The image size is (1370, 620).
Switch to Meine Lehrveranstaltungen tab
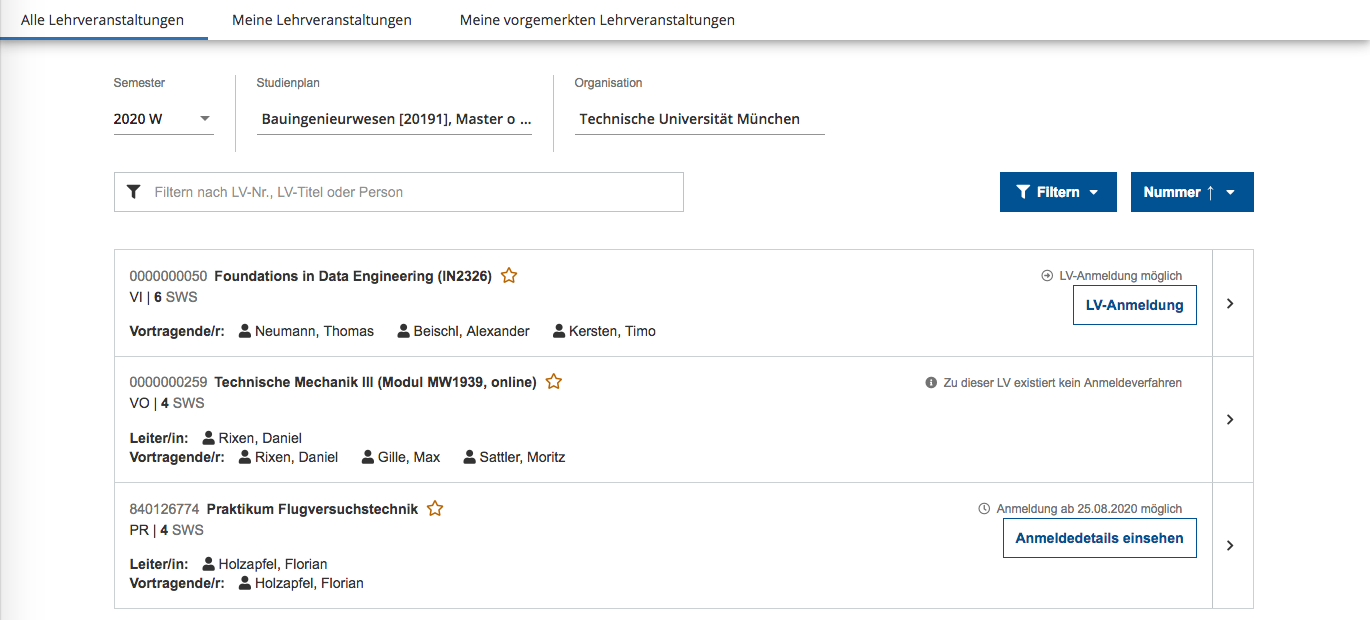[x=322, y=20]
